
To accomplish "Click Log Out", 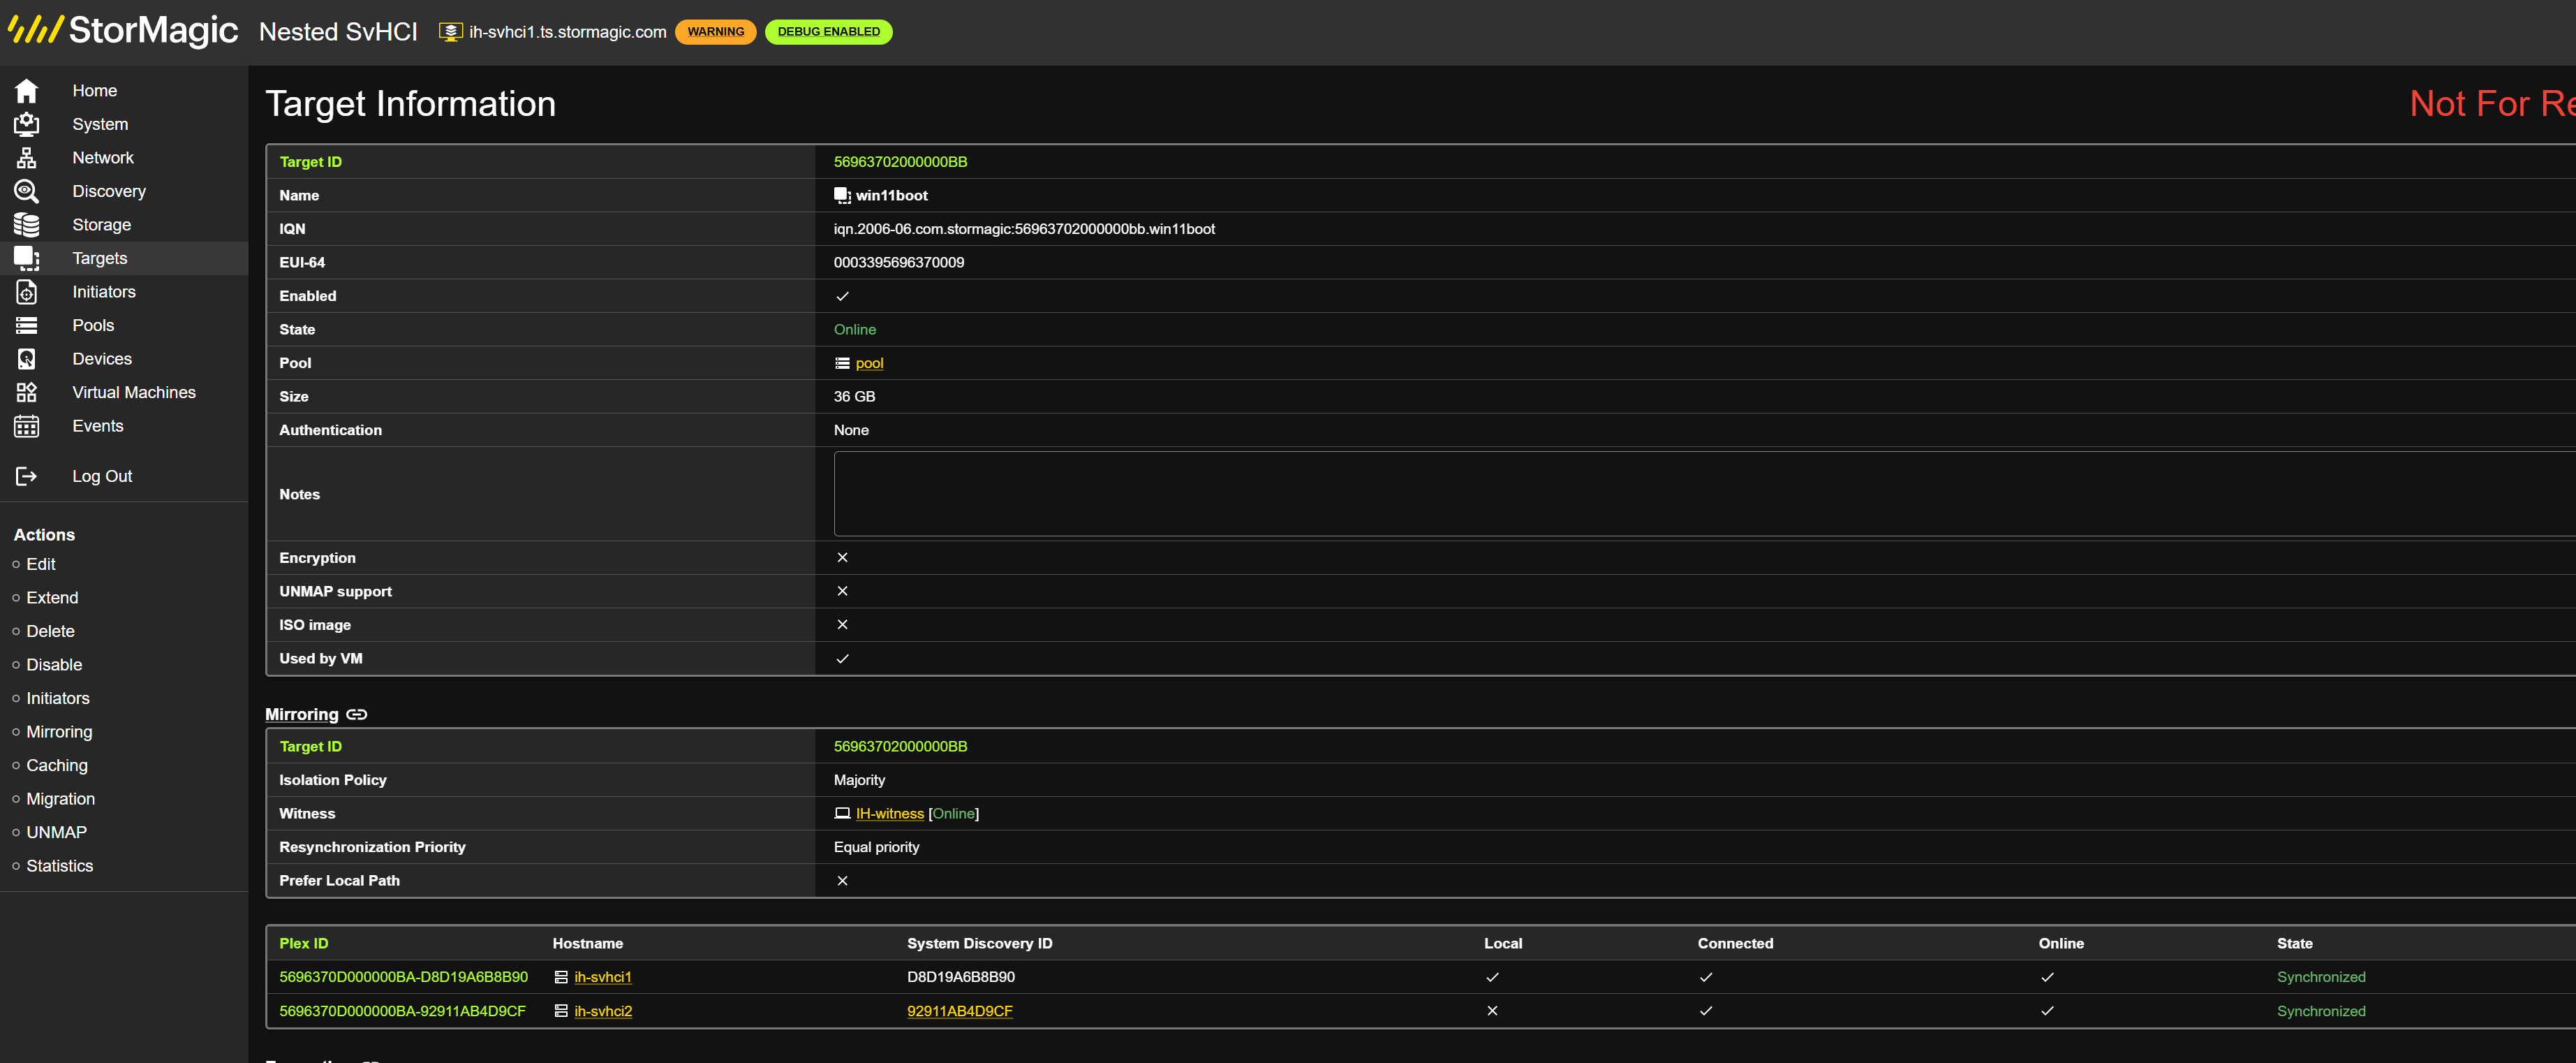I will (x=102, y=476).
